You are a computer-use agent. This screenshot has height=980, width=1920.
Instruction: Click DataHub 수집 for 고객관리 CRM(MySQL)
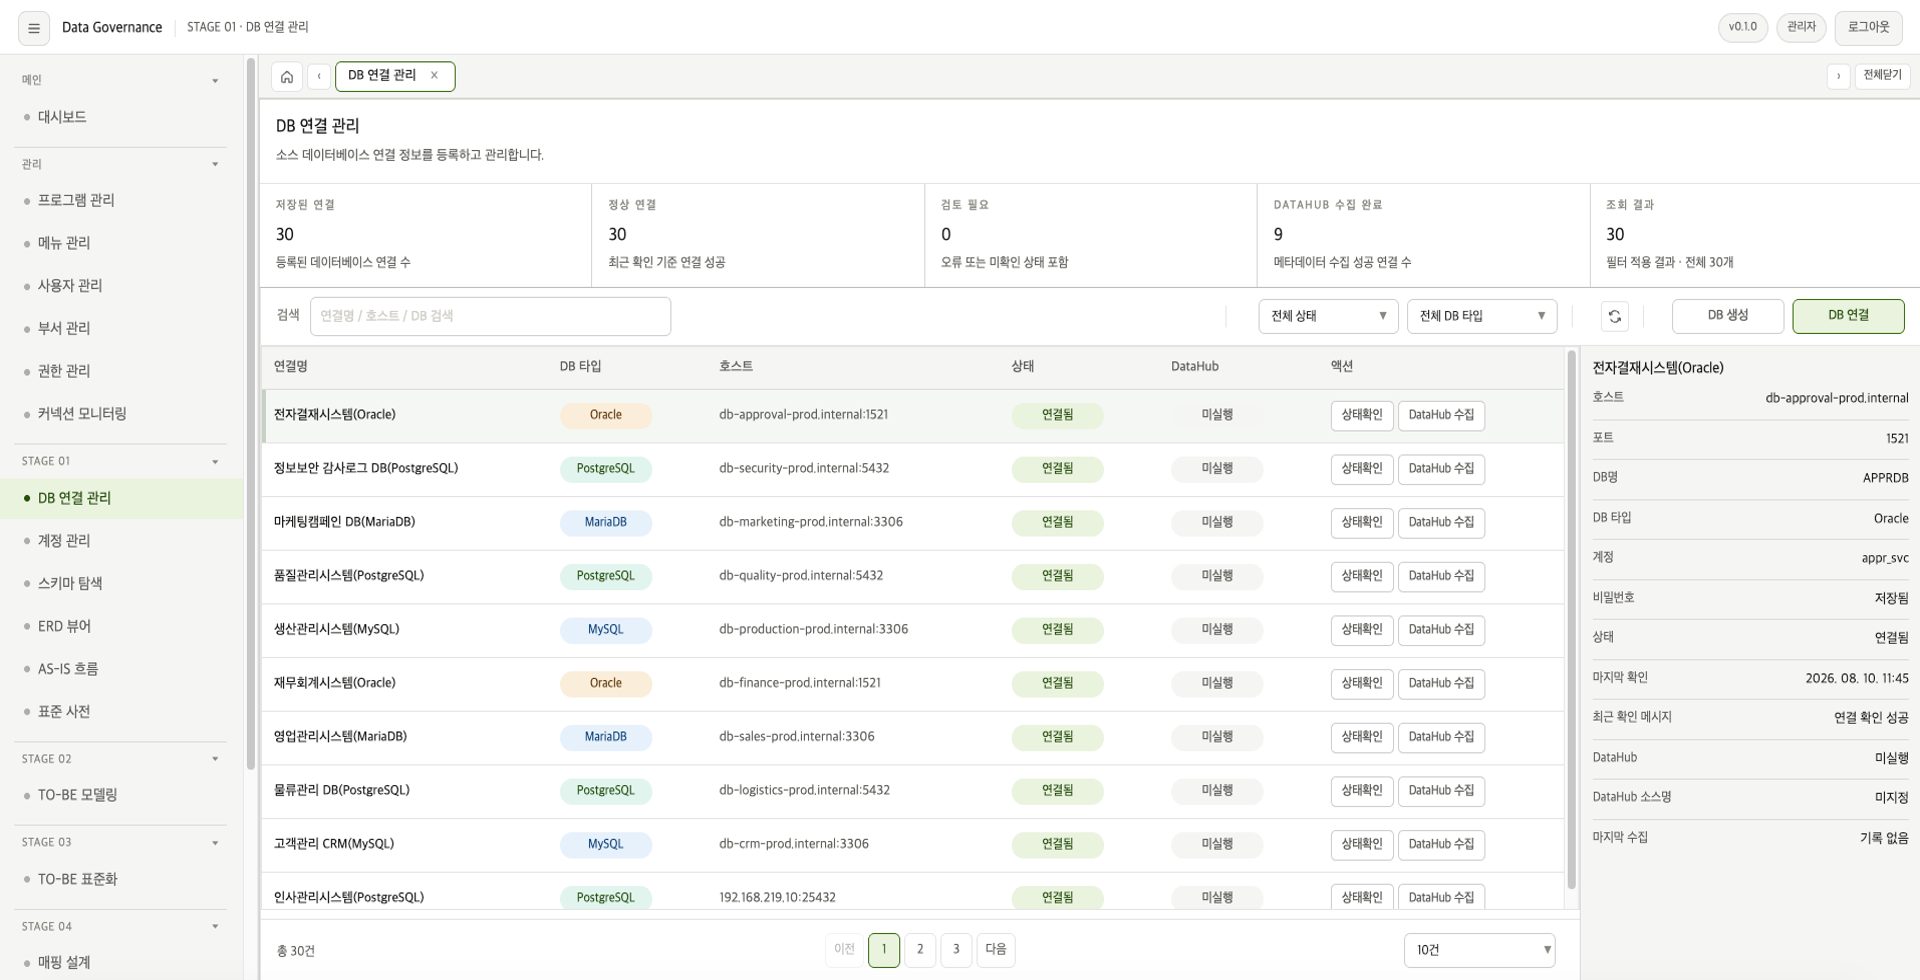coord(1441,845)
